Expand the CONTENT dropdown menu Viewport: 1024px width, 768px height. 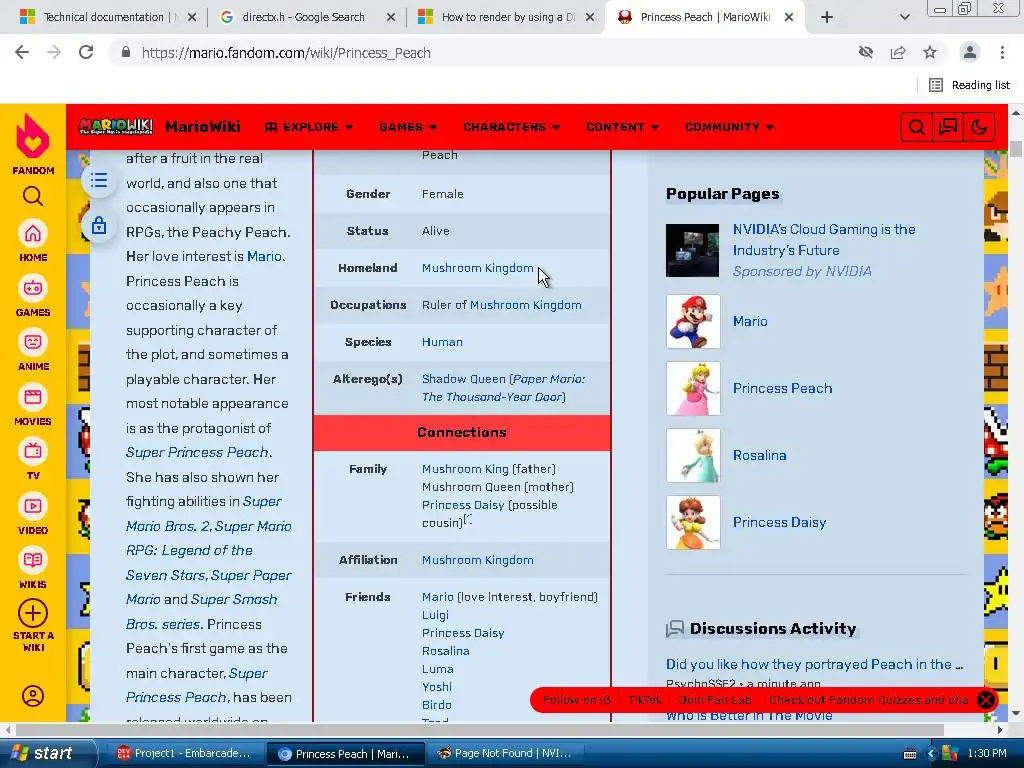(x=622, y=127)
